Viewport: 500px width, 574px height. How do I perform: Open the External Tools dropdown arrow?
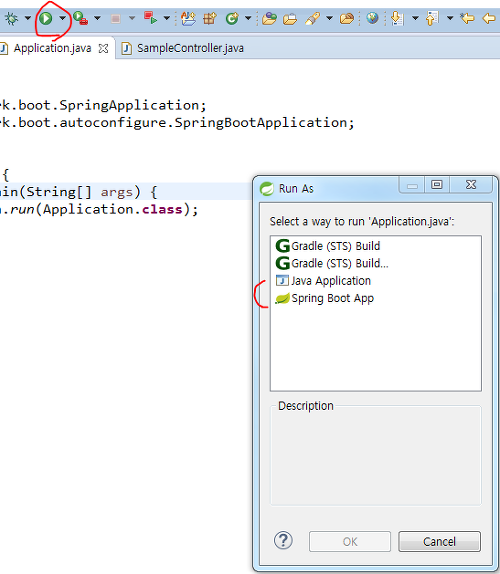tap(97, 18)
